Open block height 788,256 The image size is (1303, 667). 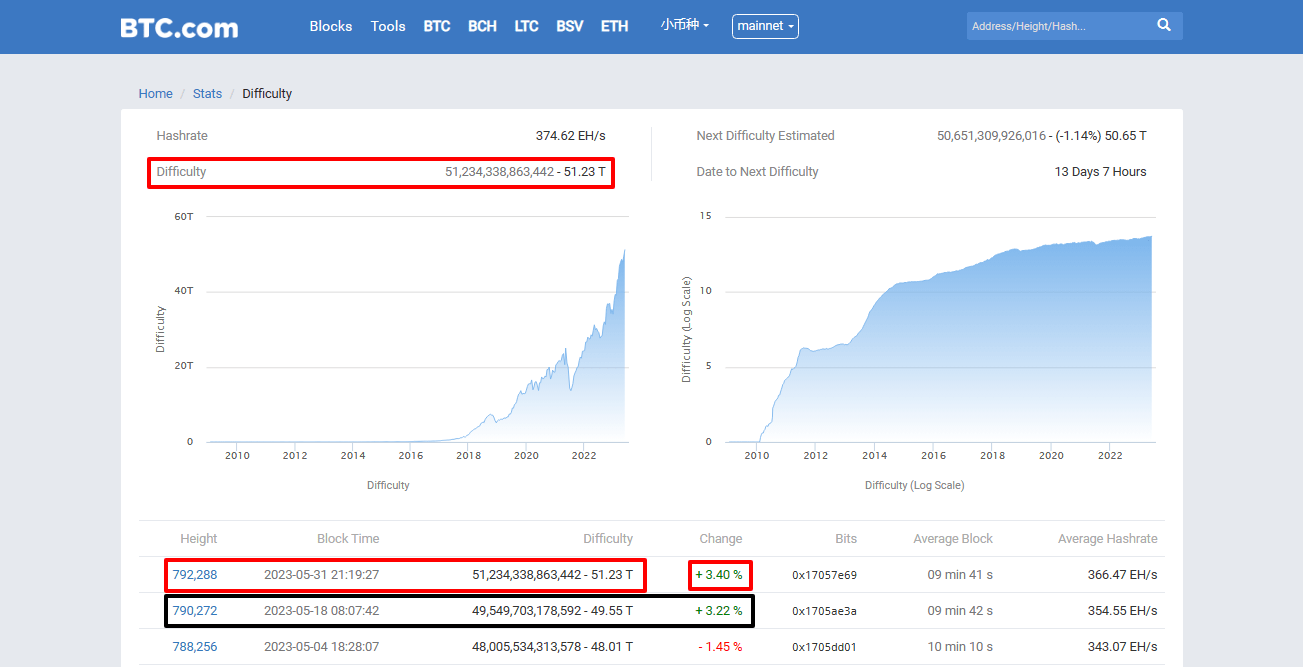[x=195, y=647]
